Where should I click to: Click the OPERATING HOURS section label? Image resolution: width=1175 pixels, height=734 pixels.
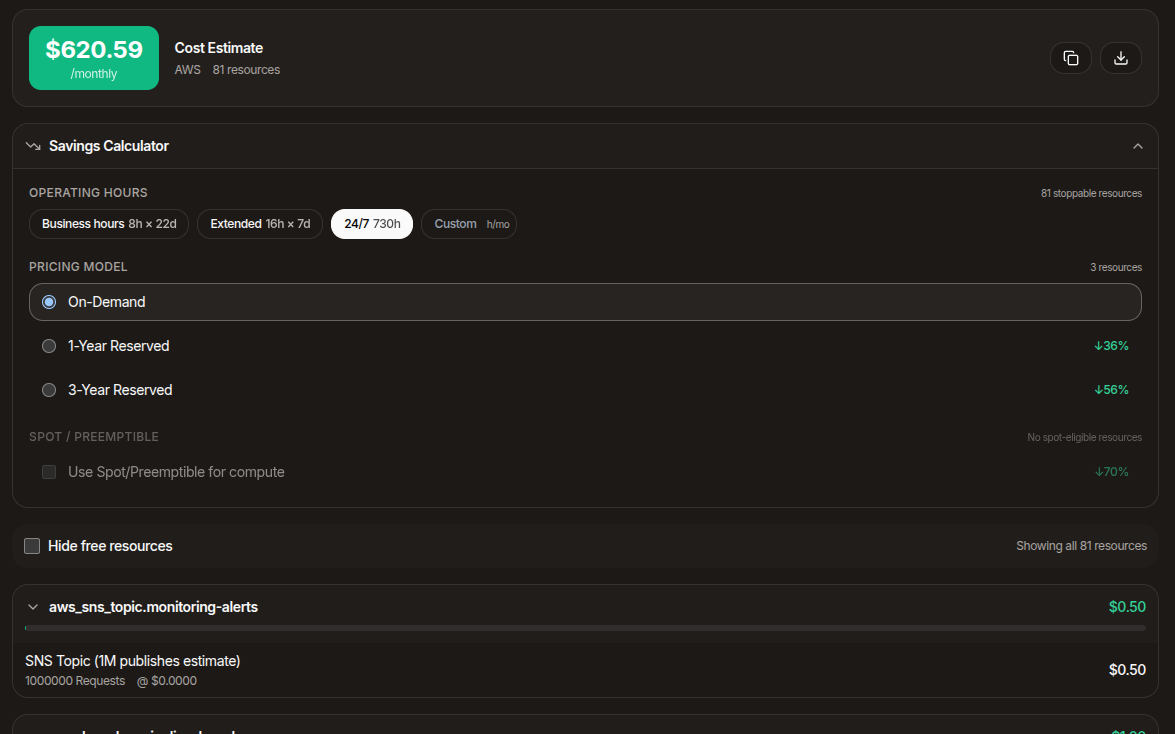click(x=88, y=193)
